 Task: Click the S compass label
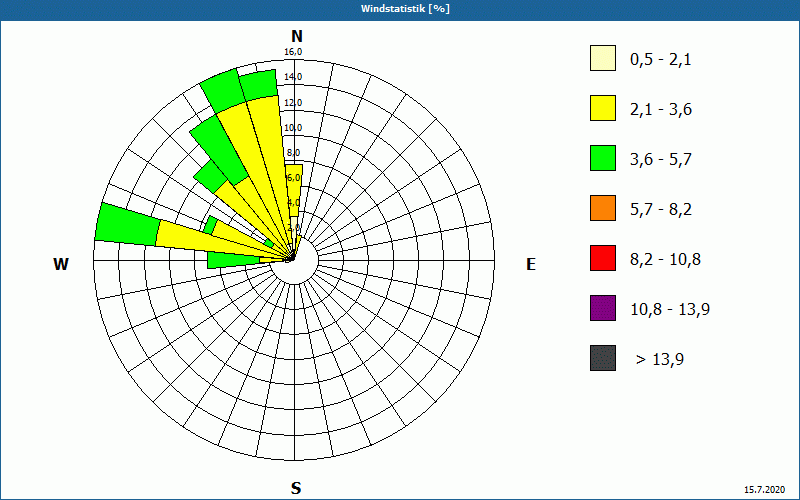tap(296, 489)
